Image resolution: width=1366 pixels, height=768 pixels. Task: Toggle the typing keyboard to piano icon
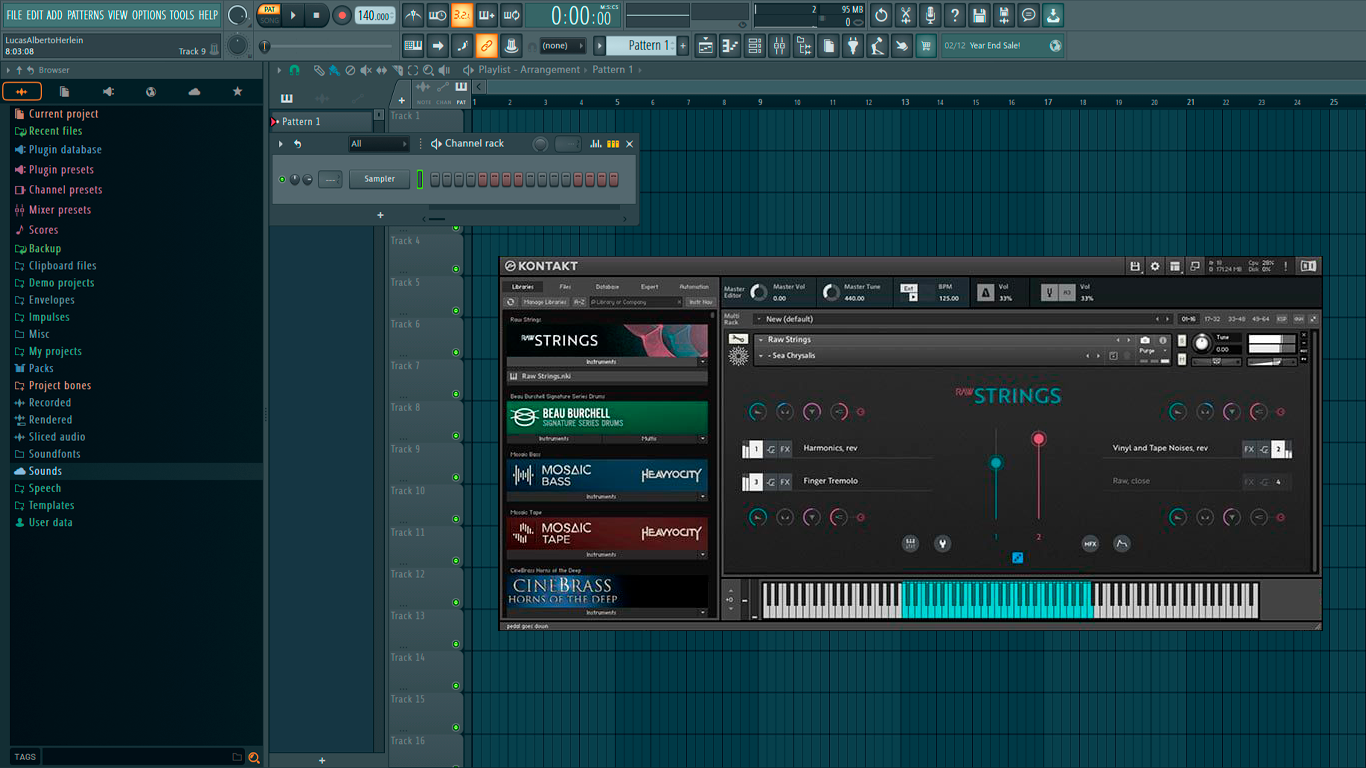point(413,46)
